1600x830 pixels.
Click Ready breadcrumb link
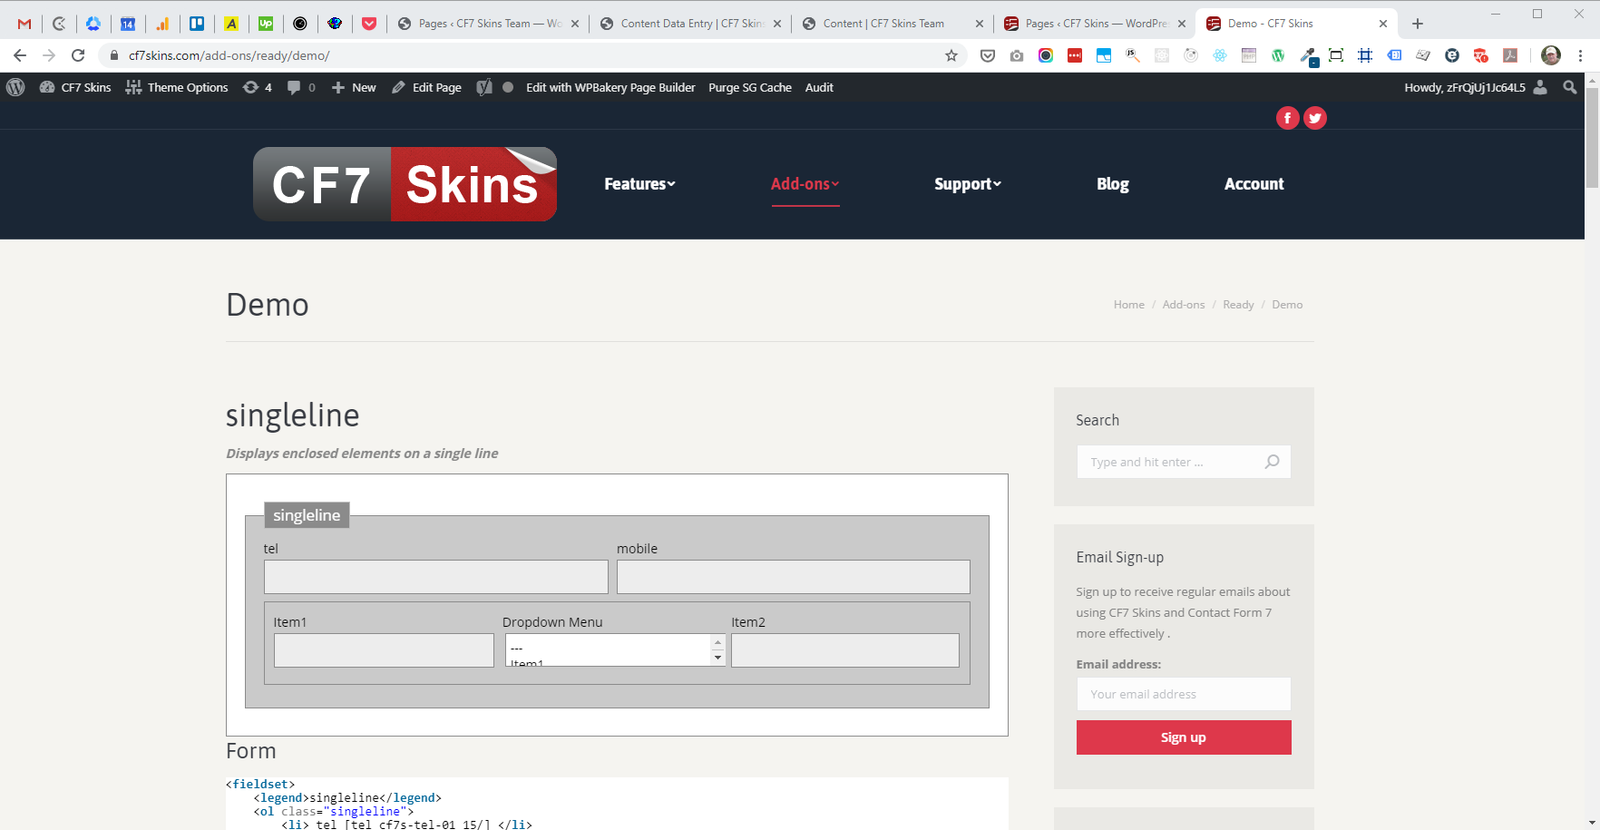(1238, 305)
